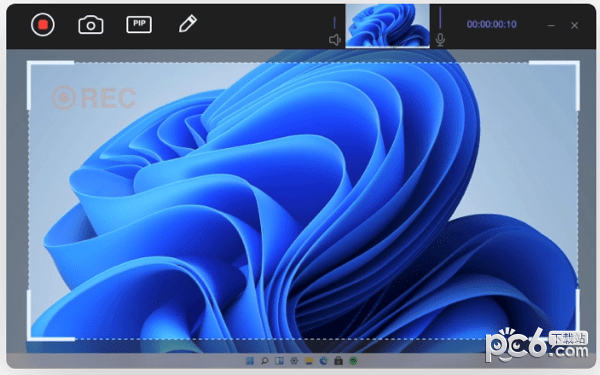Click the REC watermark in the capture area
Image resolution: width=600 pixels, height=375 pixels.
(x=94, y=98)
